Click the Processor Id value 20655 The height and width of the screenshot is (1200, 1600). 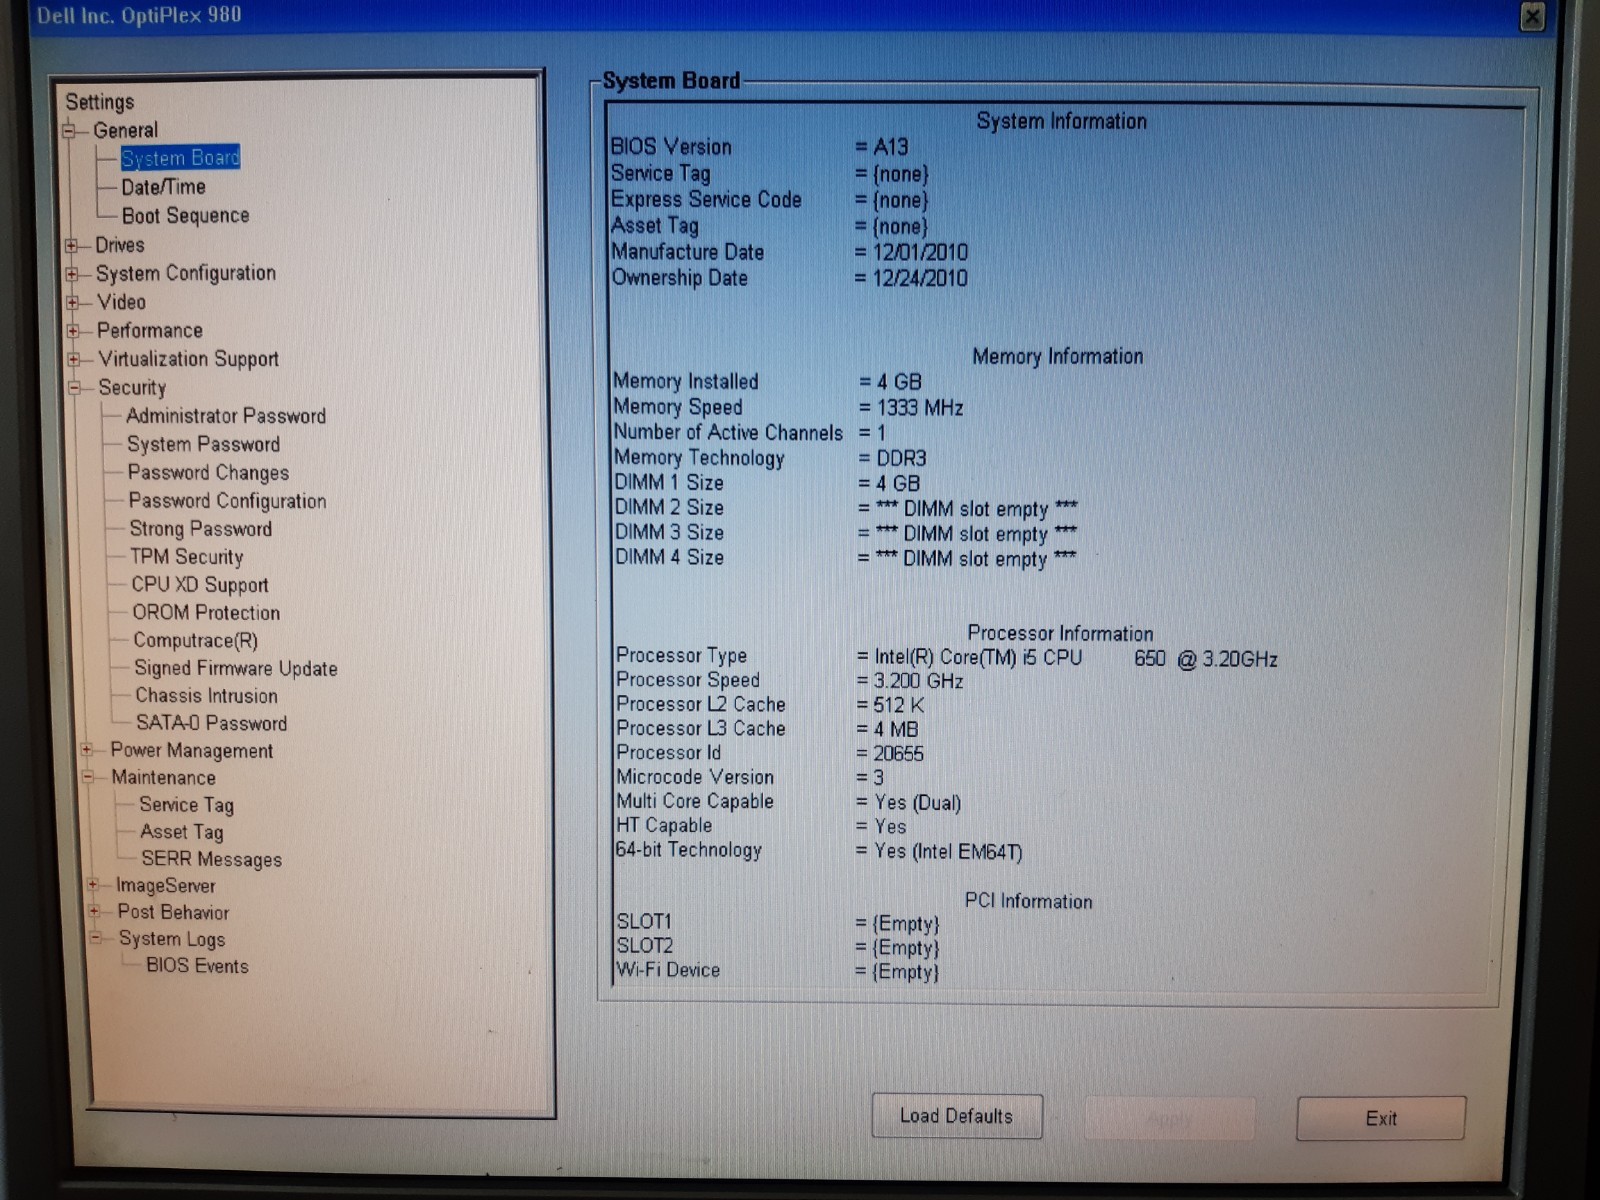[x=898, y=754]
